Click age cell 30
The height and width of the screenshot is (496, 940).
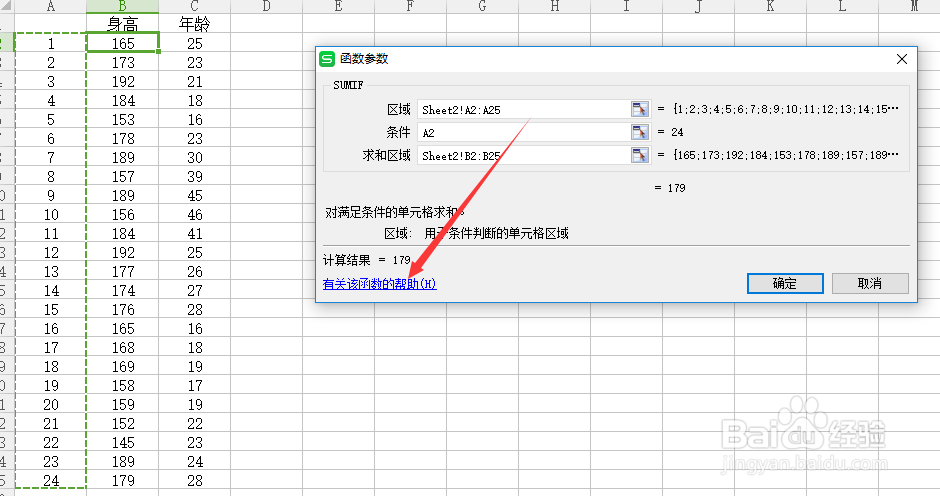(194, 158)
